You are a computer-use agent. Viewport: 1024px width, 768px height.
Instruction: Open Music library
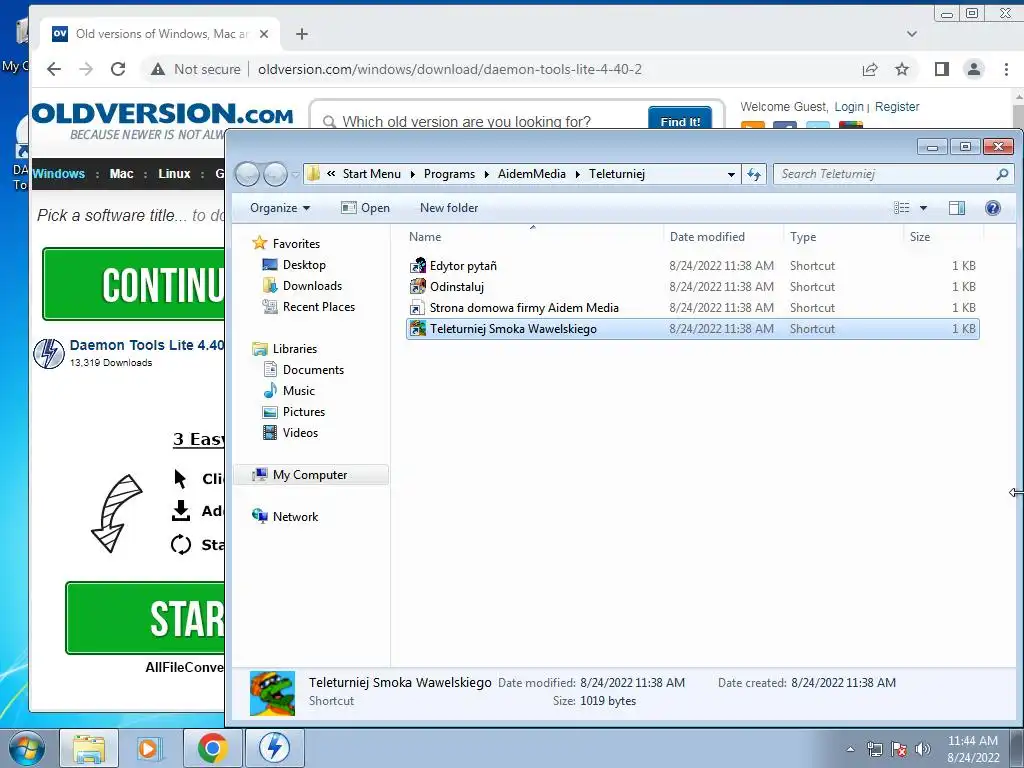coord(298,391)
